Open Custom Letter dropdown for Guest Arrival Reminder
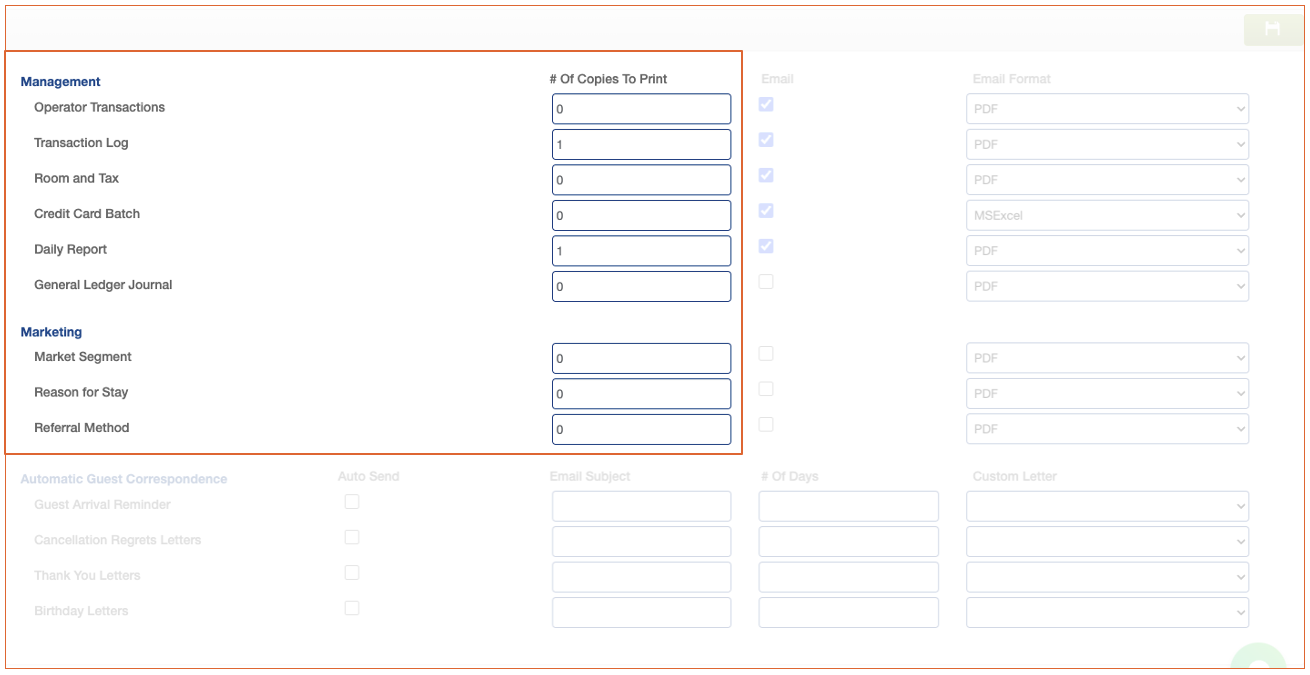The image size is (1310, 675). (1107, 506)
